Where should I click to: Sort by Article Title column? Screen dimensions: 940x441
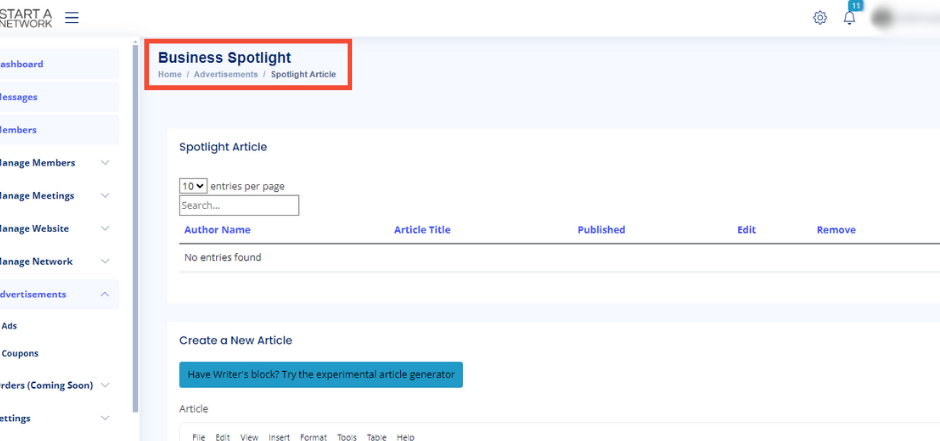click(422, 230)
